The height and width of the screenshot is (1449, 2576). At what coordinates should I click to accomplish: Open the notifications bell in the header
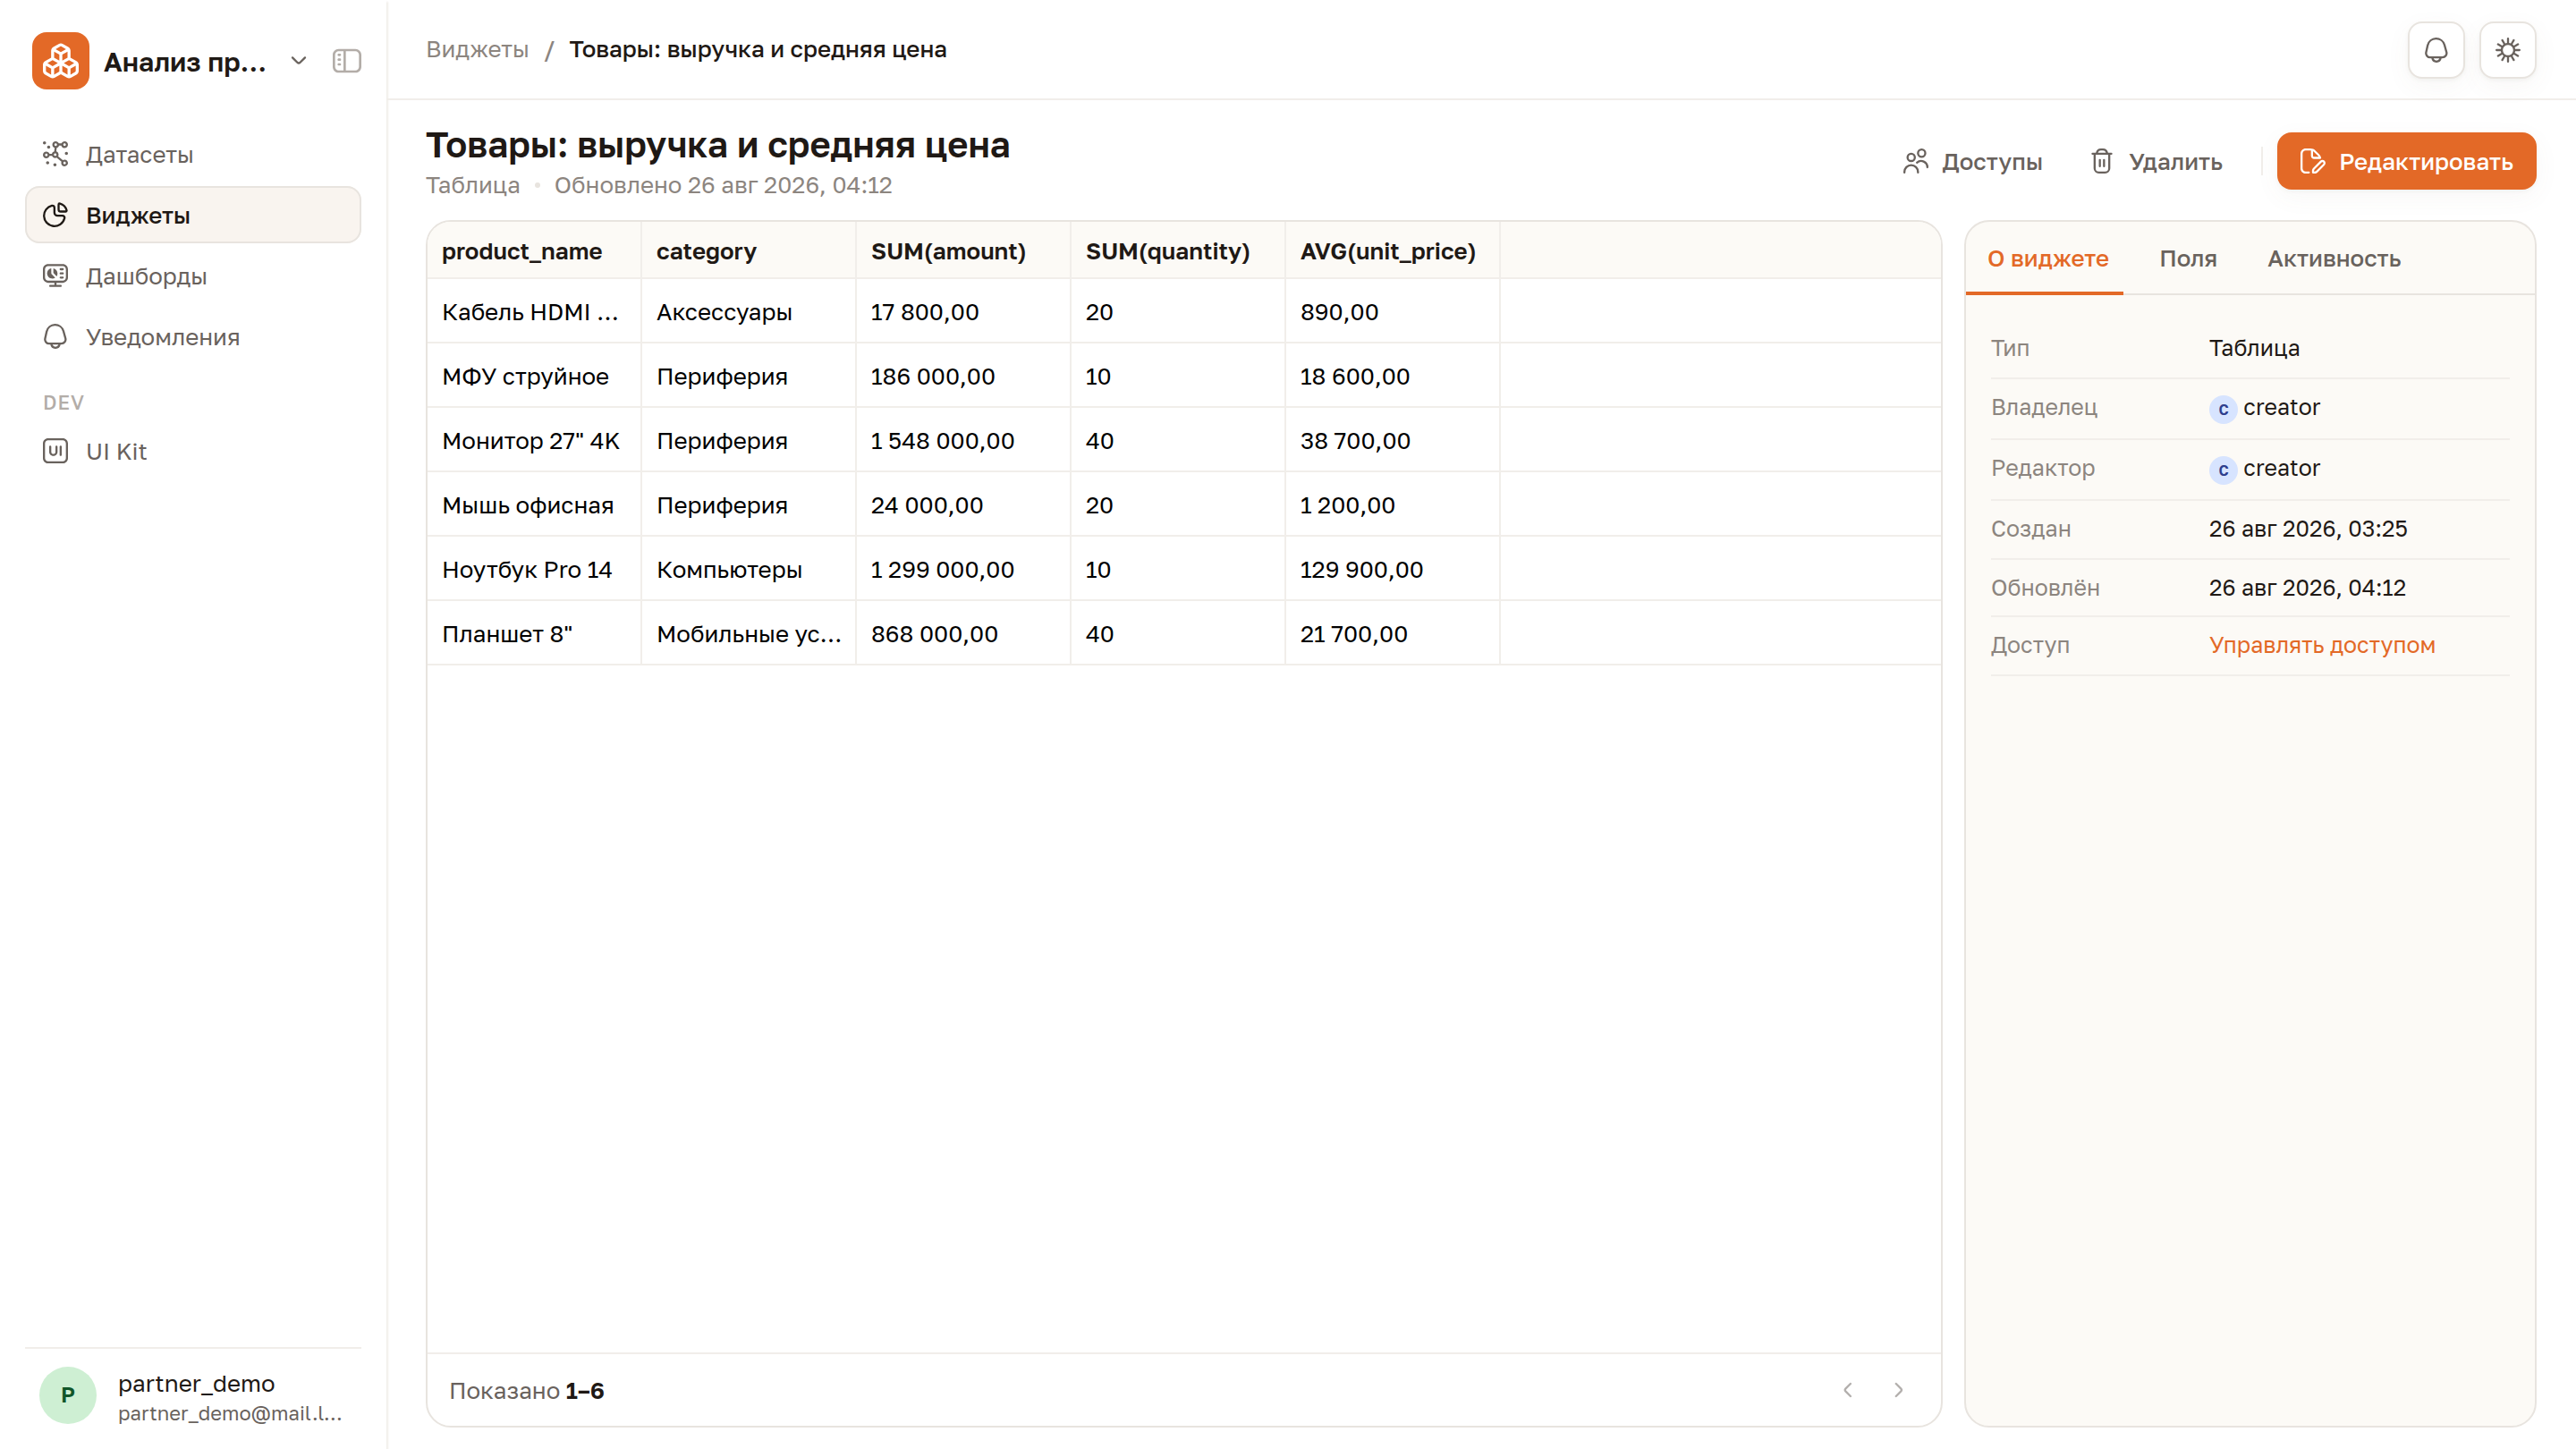2436,50
